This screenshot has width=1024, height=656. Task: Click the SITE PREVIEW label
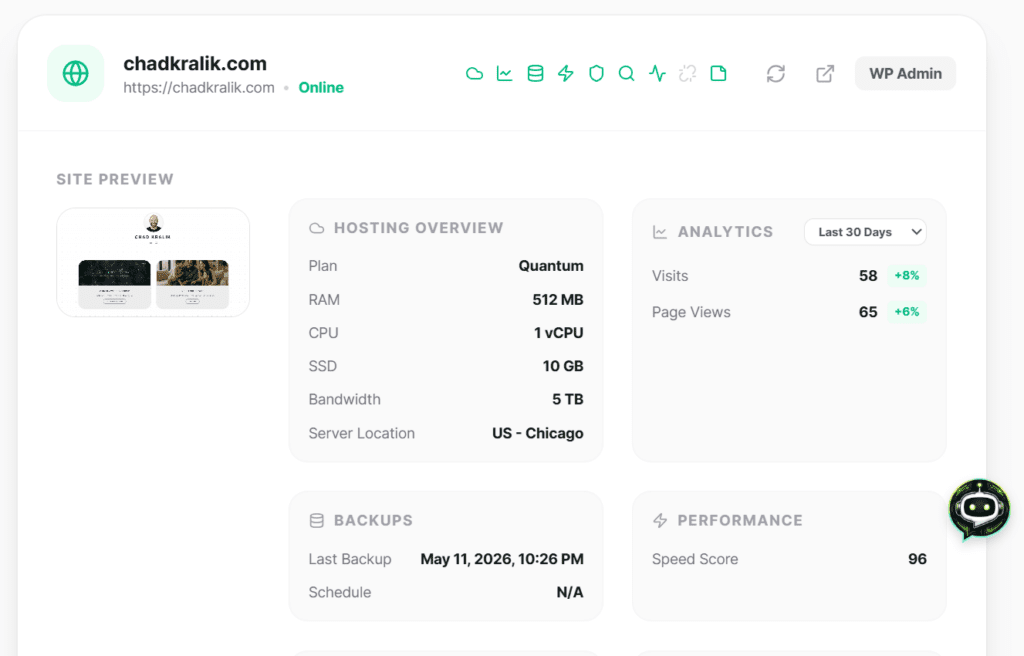pyautogui.click(x=115, y=180)
